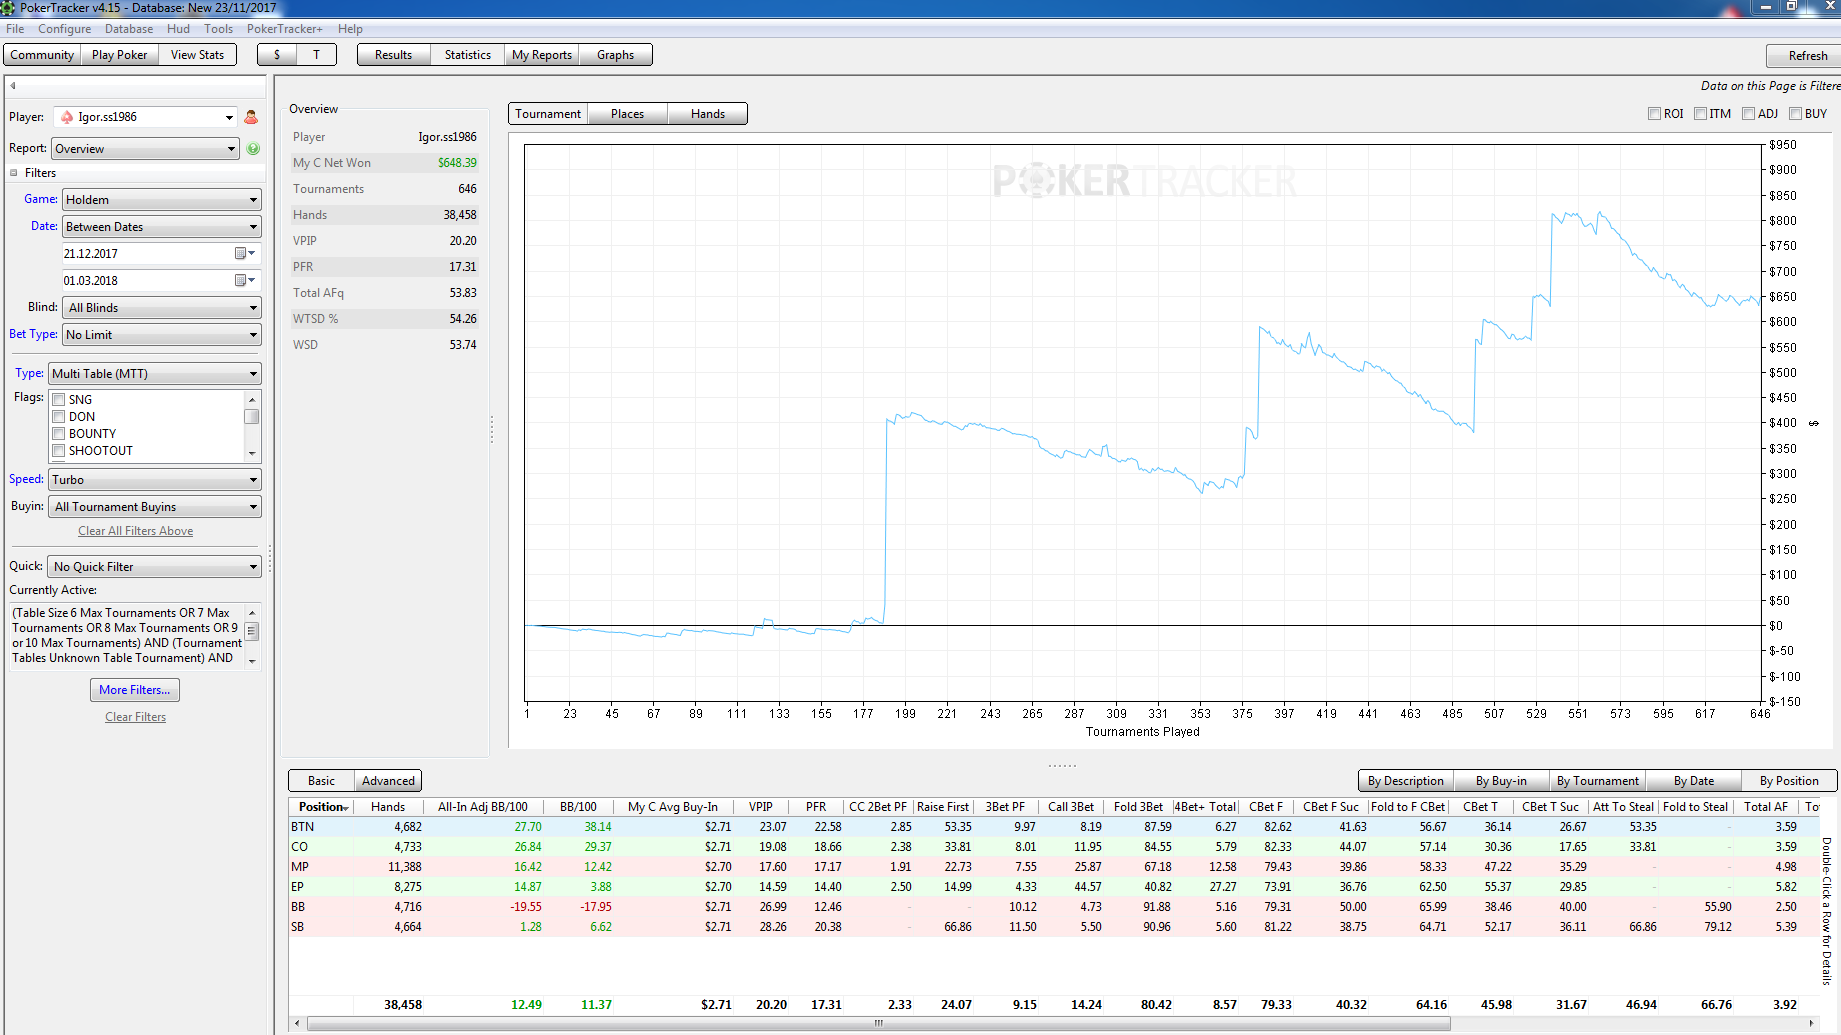Click the green help icon beside Report
Viewport: 1841px width, 1035px height.
[x=253, y=149]
